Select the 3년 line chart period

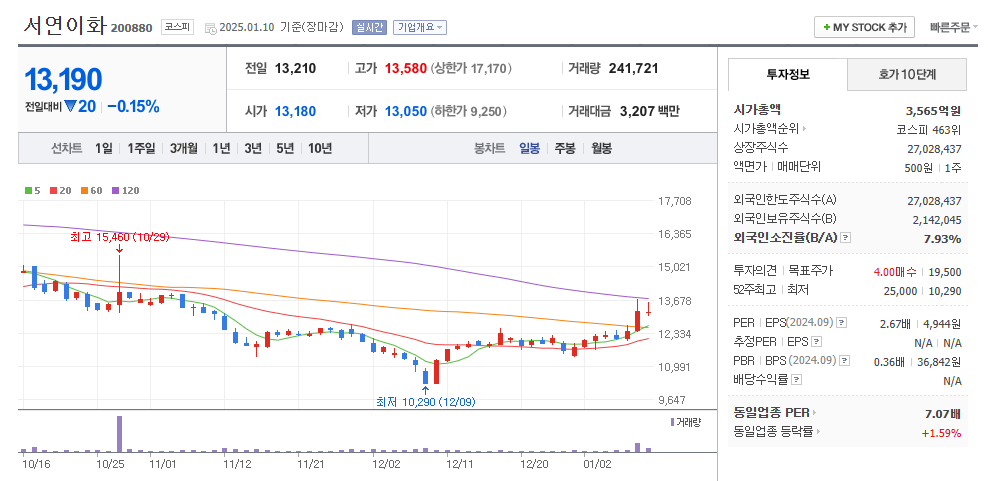pyautogui.click(x=253, y=149)
